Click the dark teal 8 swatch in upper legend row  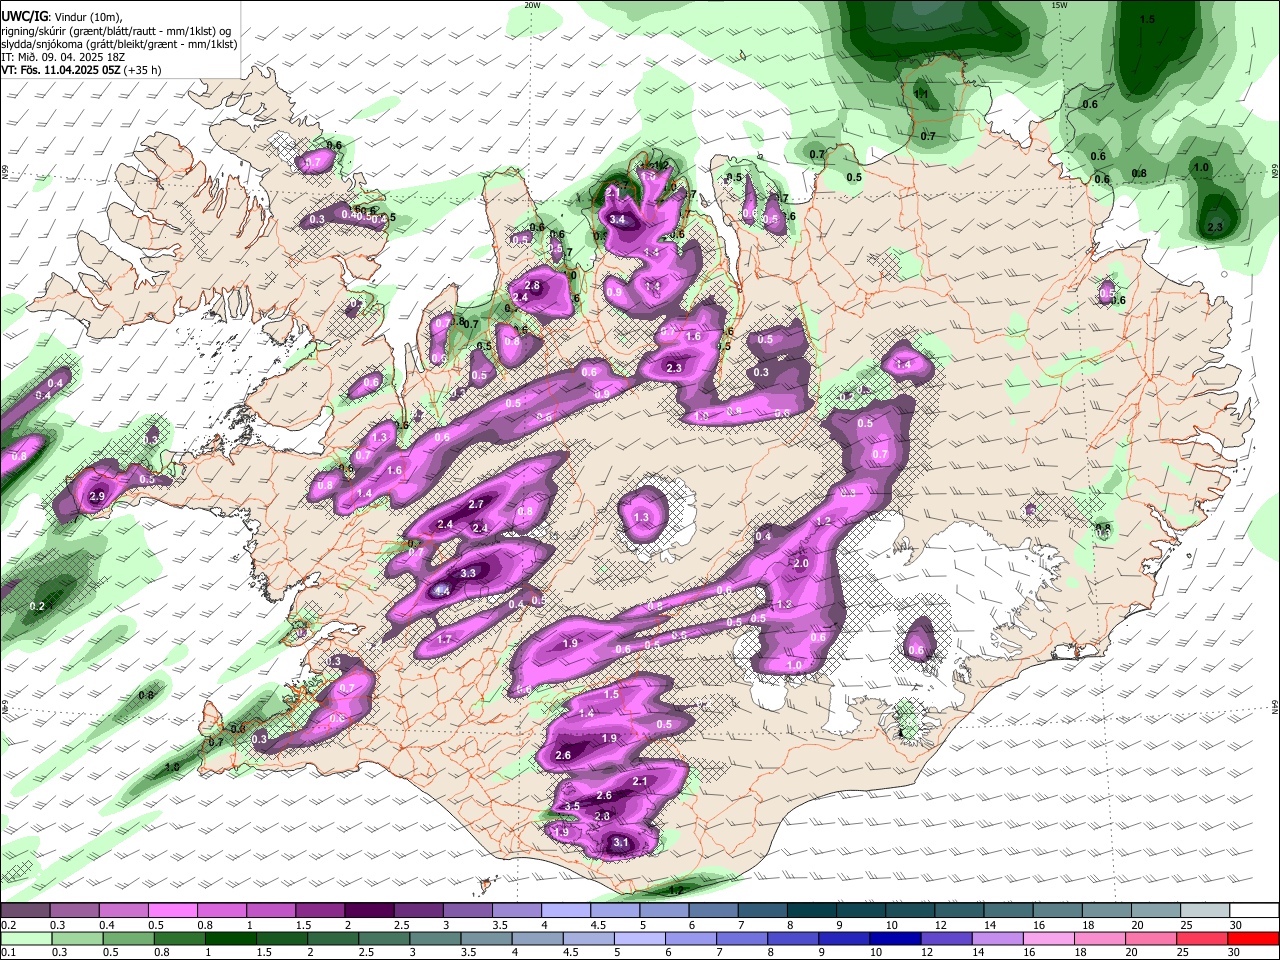[x=811, y=911]
